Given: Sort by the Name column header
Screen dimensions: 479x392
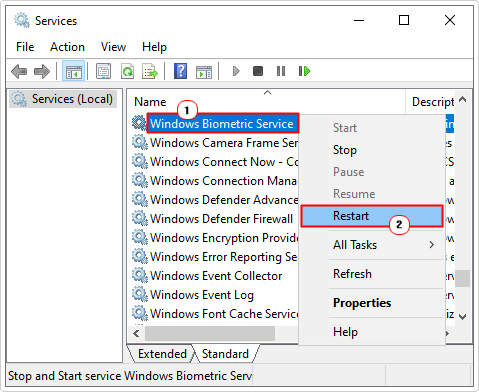Looking at the screenshot, I should click(x=266, y=102).
